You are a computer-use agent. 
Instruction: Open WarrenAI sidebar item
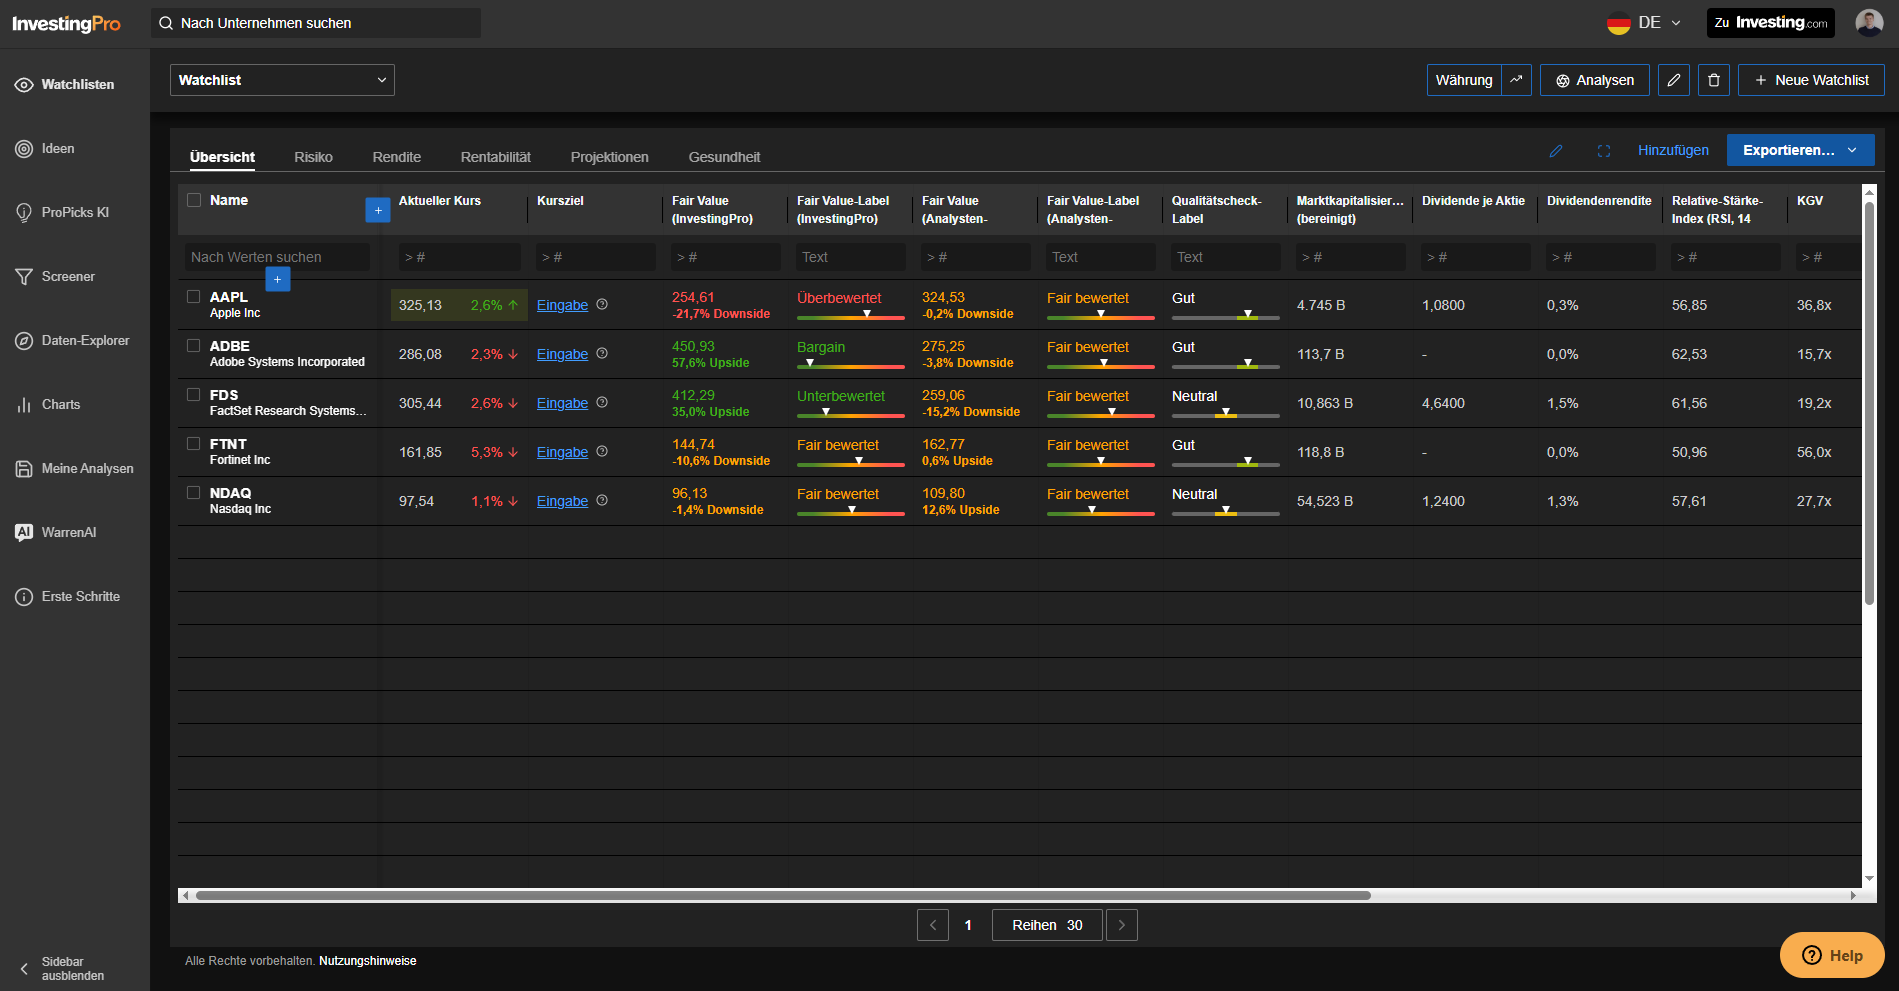pos(56,533)
